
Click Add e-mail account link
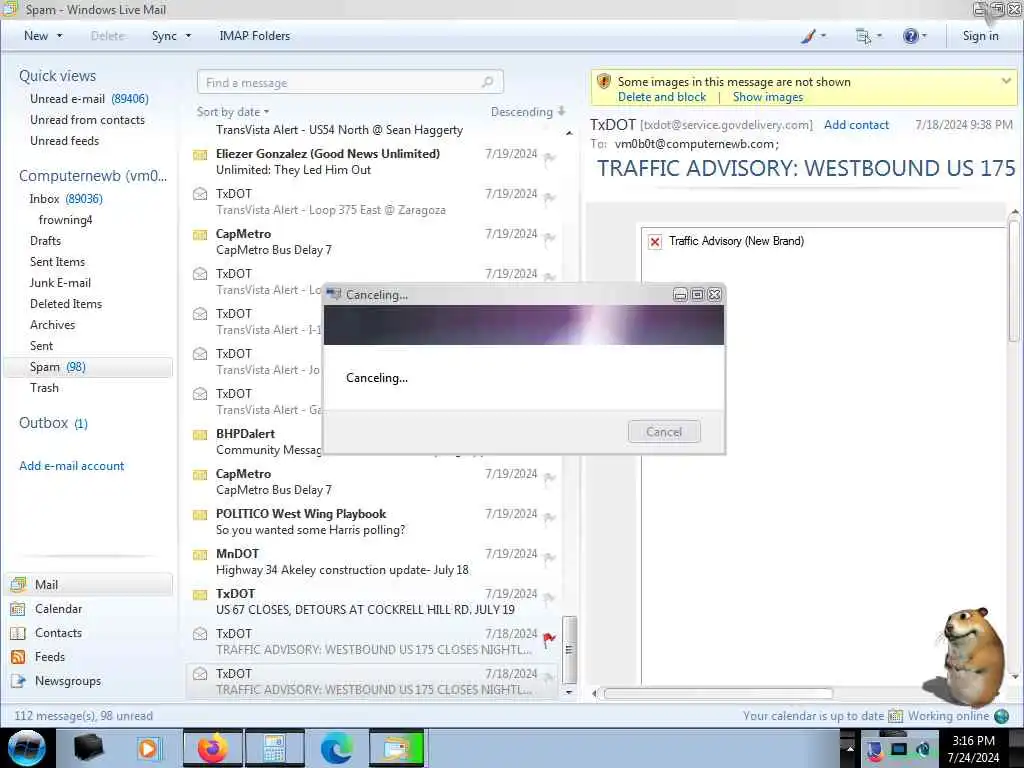pyautogui.click(x=71, y=466)
